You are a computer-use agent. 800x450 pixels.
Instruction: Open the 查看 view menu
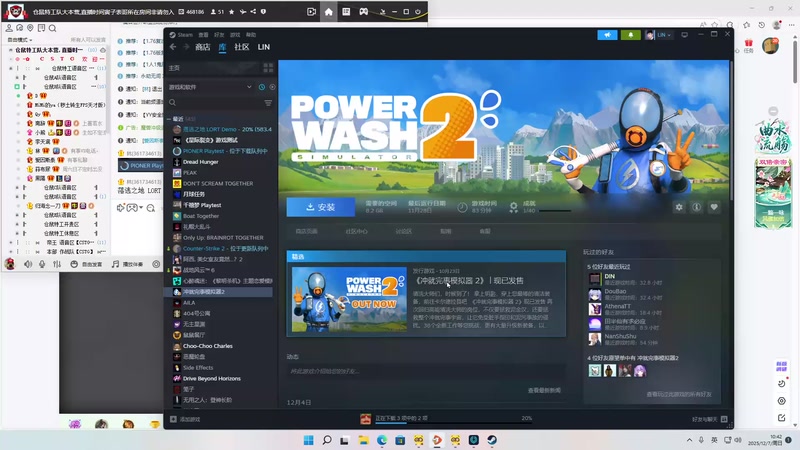[x=203, y=35]
